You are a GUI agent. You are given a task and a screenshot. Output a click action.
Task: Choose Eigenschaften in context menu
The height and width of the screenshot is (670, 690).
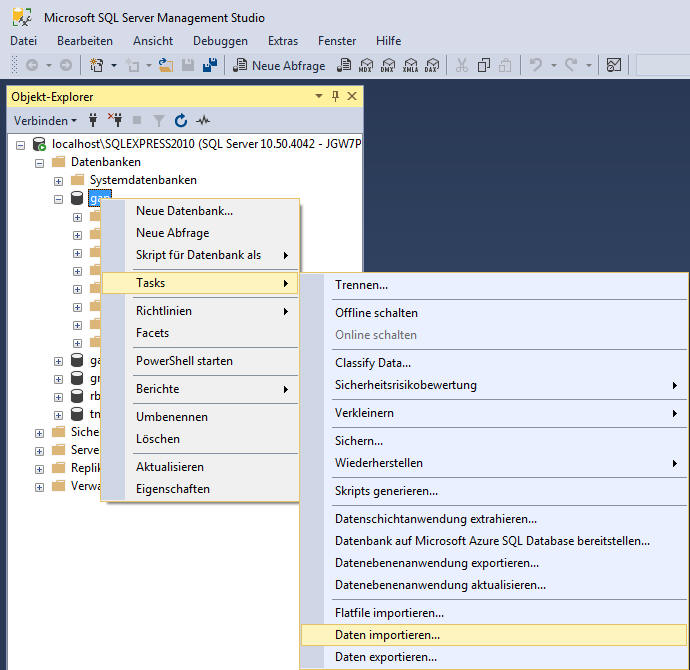tap(200, 489)
